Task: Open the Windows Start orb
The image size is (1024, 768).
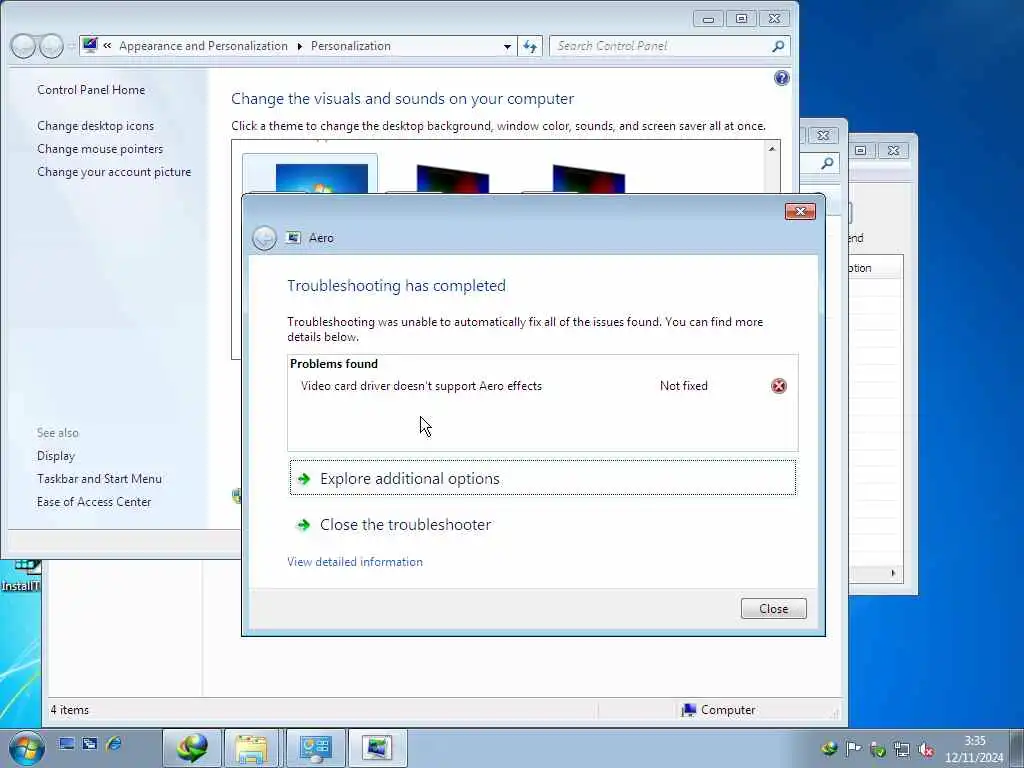Action: point(26,748)
